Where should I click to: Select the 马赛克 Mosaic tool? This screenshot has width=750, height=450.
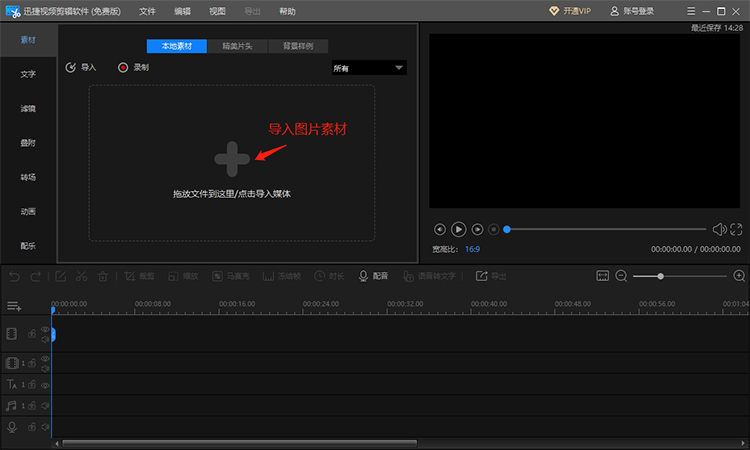(x=231, y=276)
